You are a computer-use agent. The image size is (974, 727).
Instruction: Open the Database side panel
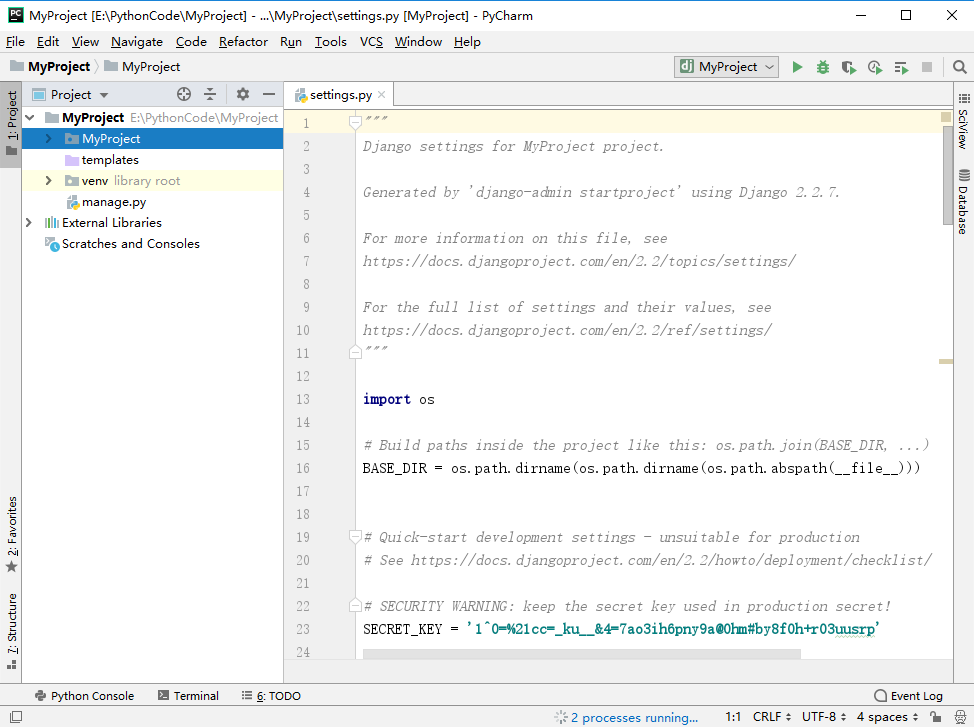click(963, 201)
